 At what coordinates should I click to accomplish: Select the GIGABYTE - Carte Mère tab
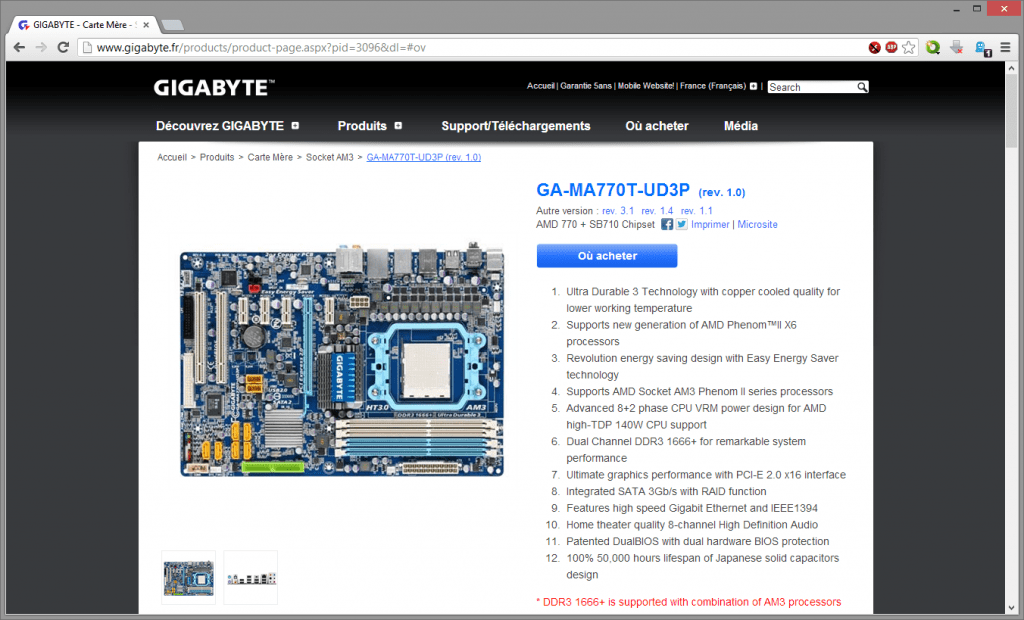tap(83, 25)
